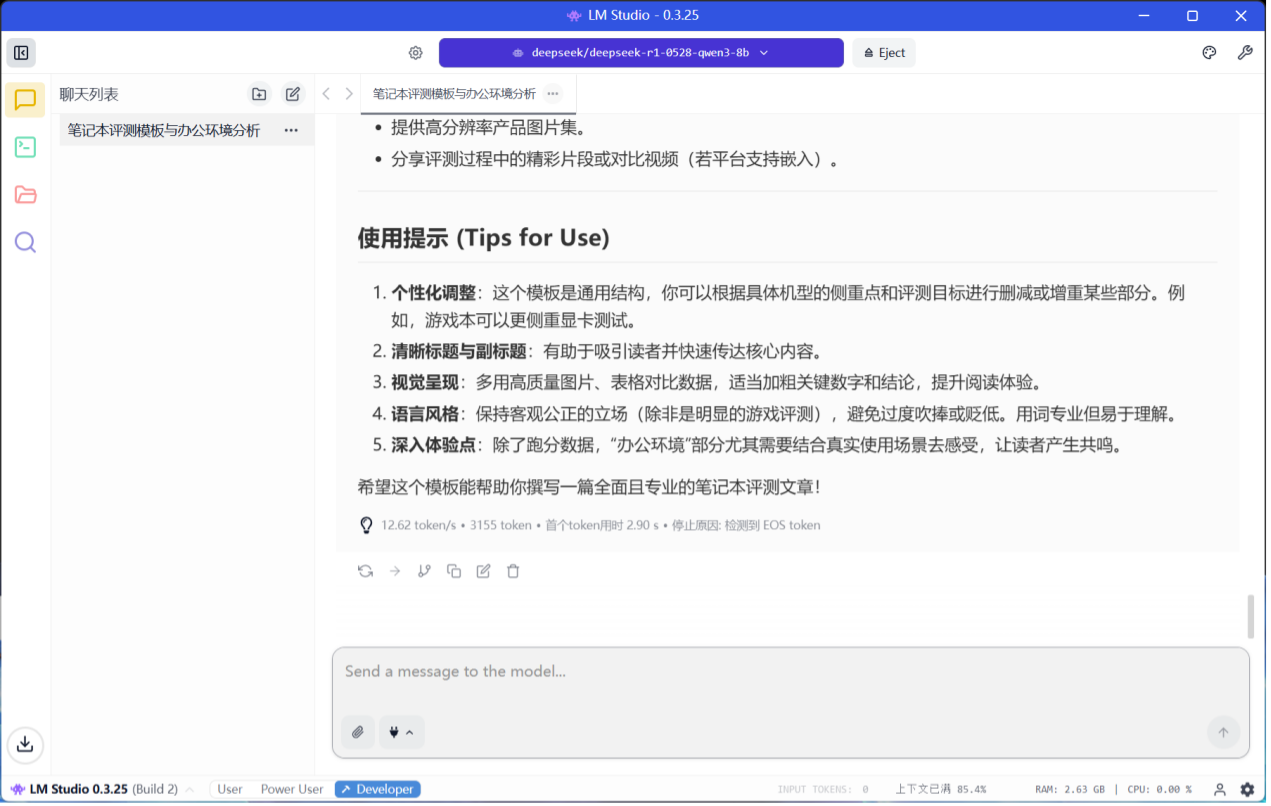Click the download button in sidebar
The image size is (1271, 806).
click(25, 744)
